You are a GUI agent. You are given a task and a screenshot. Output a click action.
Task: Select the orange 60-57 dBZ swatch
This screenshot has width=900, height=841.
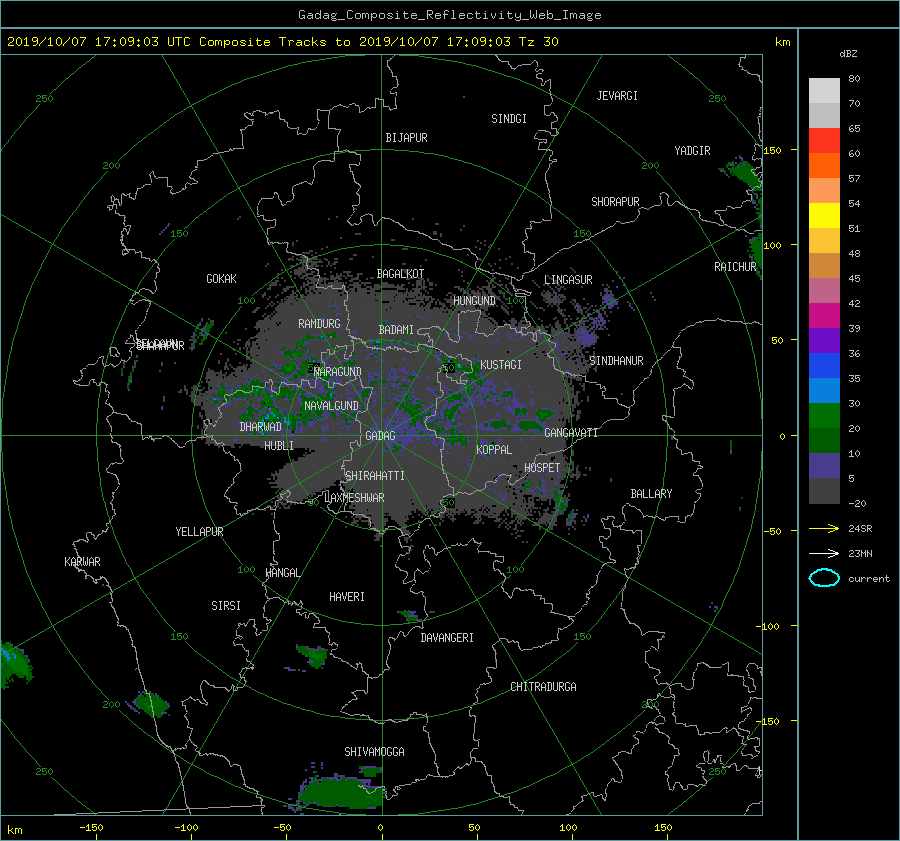tap(824, 166)
